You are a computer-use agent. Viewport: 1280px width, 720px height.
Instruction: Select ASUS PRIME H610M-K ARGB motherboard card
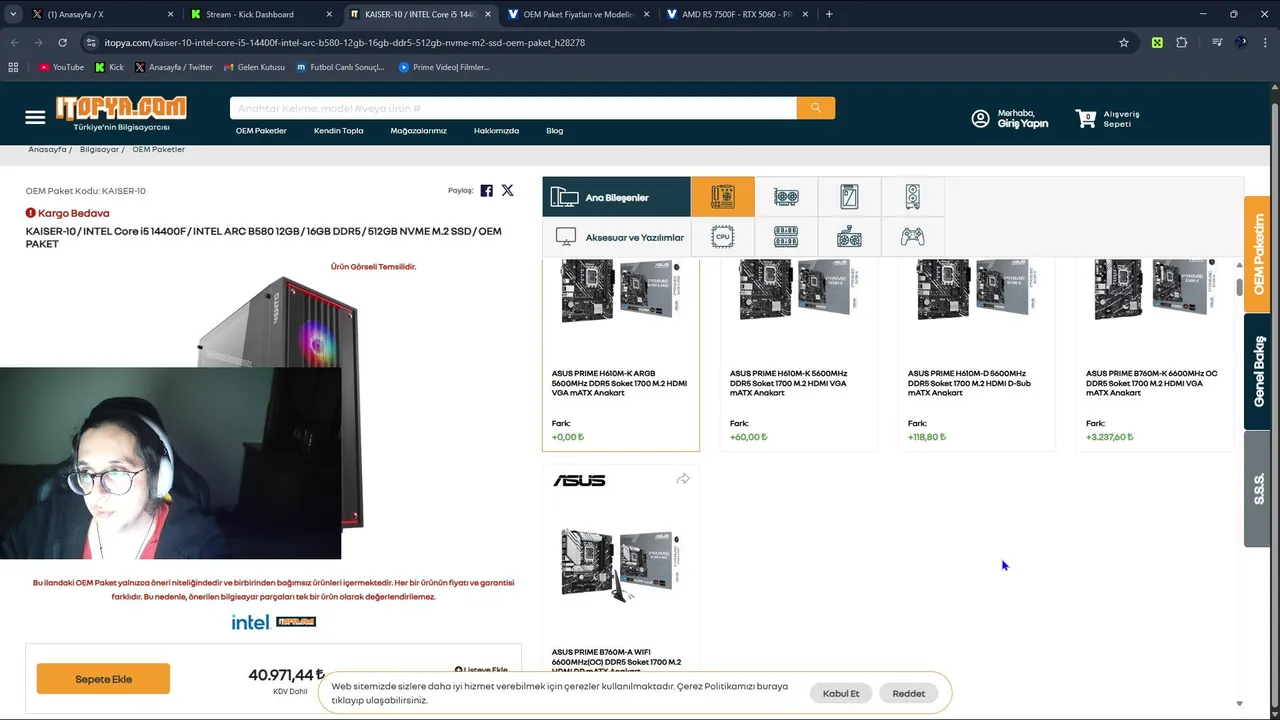(x=620, y=354)
